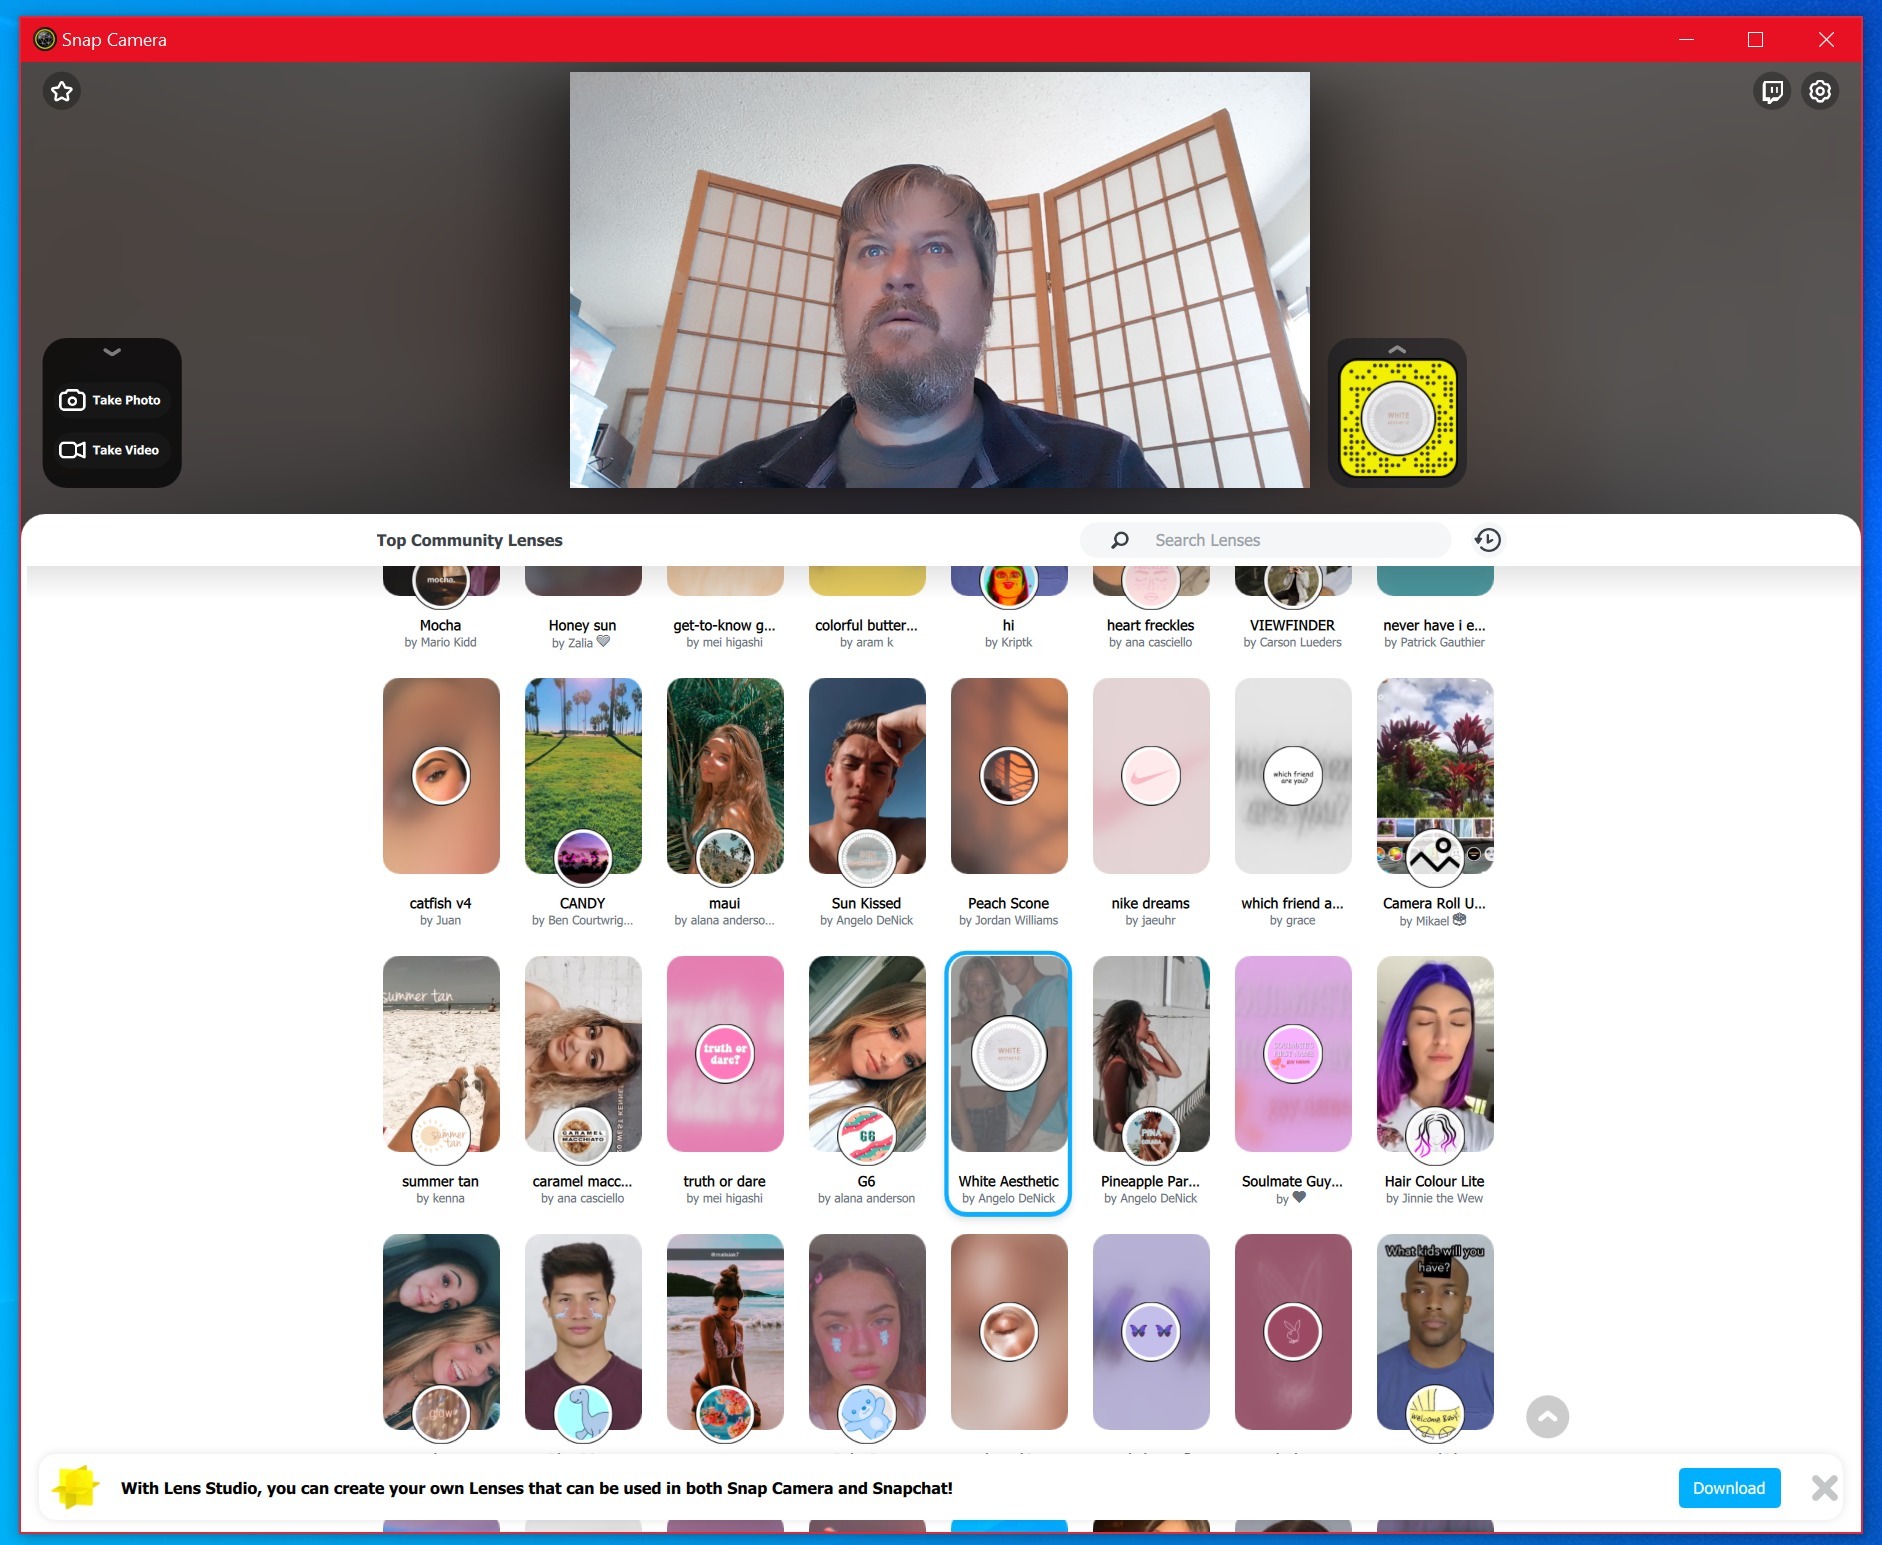Focus the Search Lenses field
1882x1545 pixels.
pyautogui.click(x=1265, y=540)
